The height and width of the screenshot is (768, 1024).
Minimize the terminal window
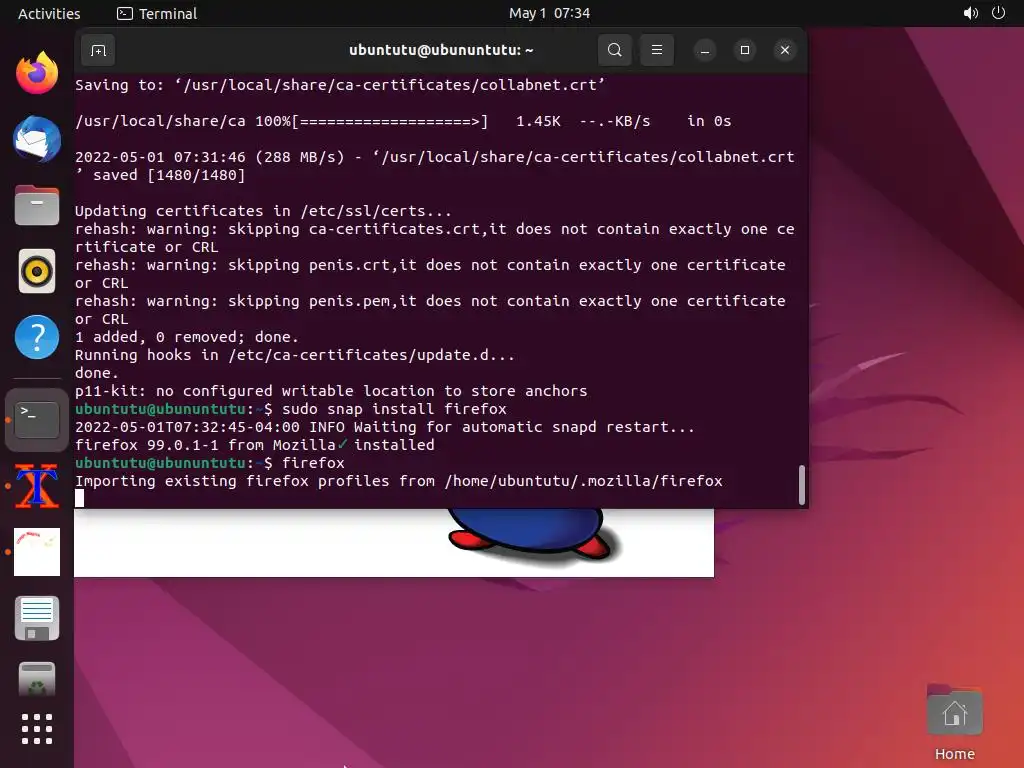[x=705, y=50]
